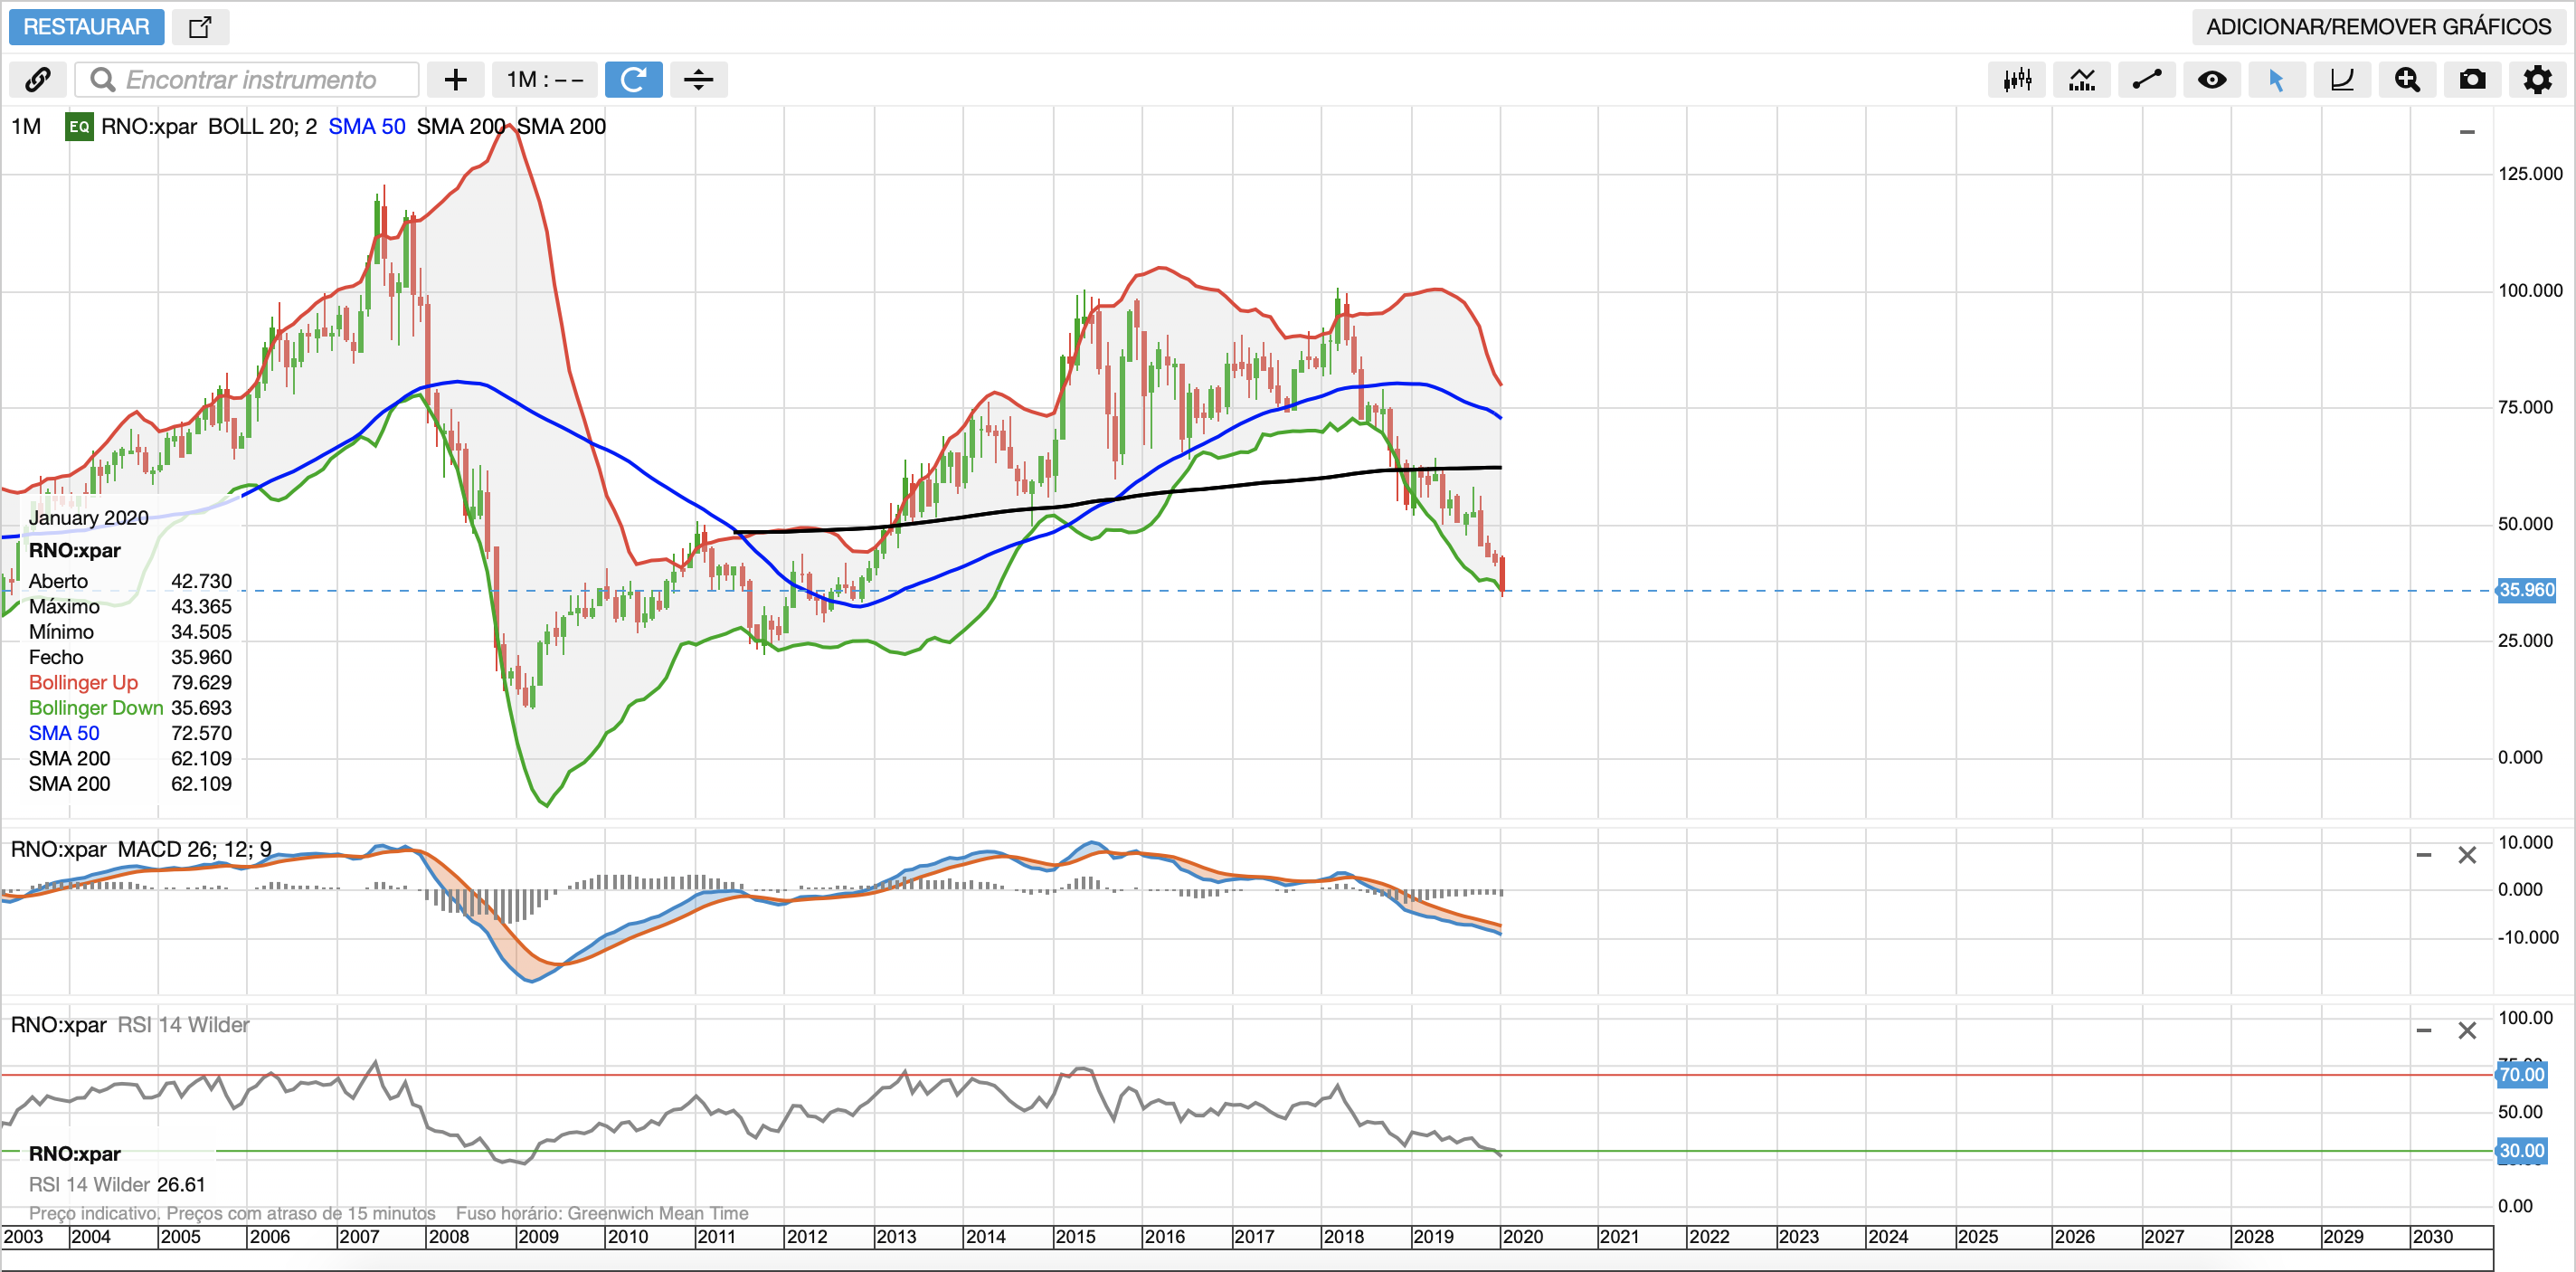
Task: Open the technical indicators studies menu
Action: pos(2081,80)
